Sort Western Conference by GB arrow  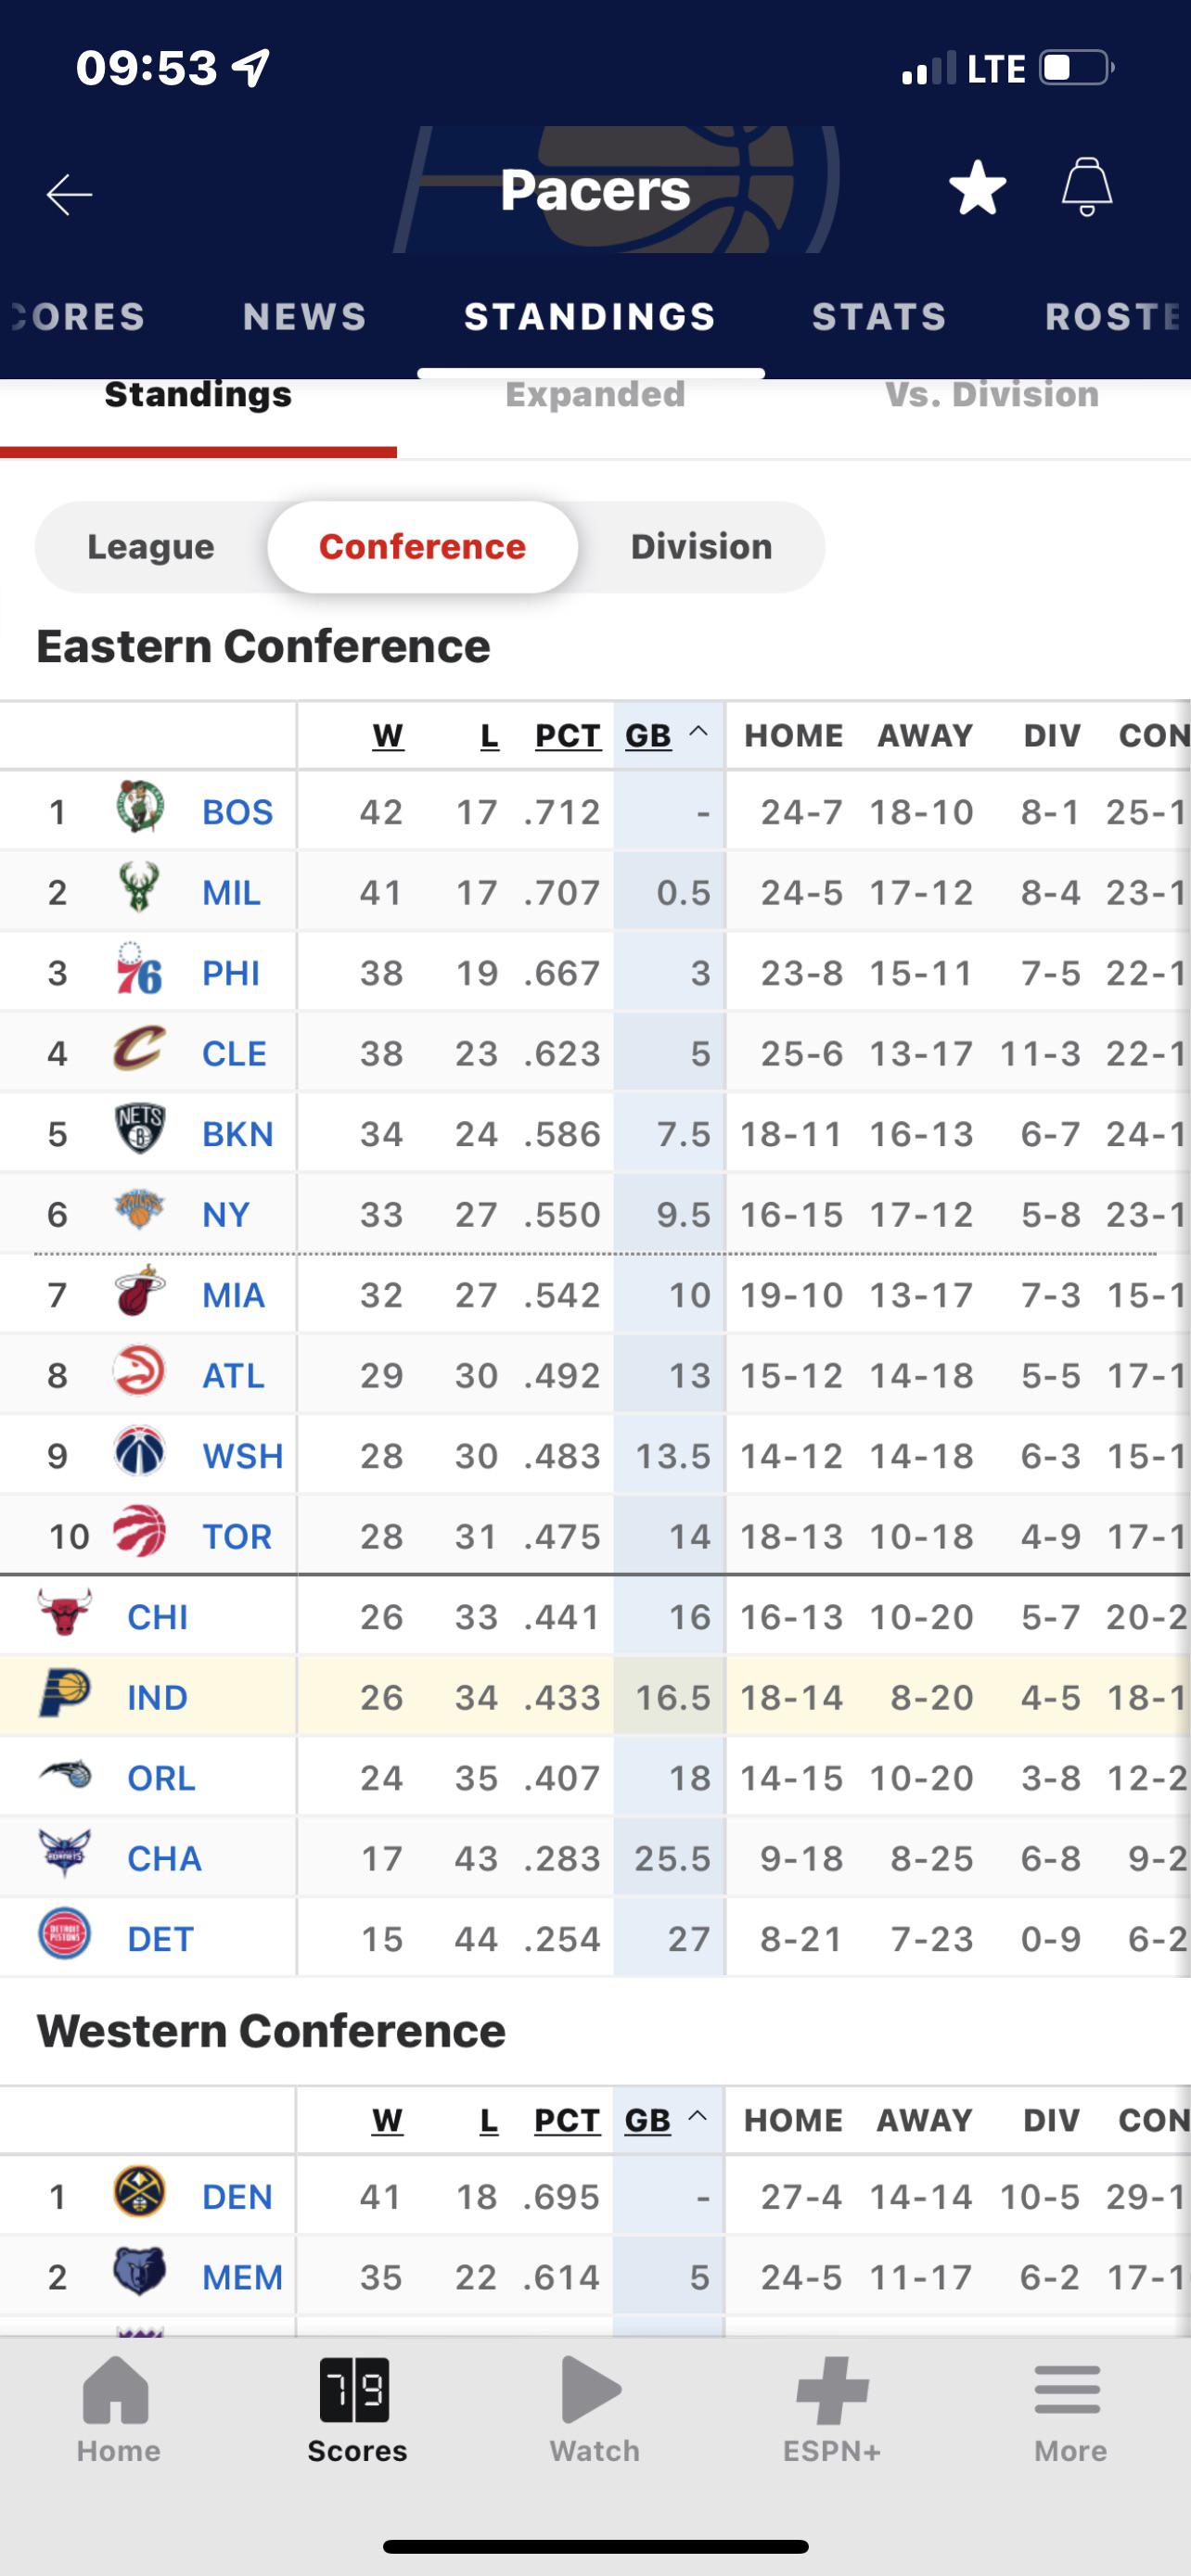click(699, 2116)
